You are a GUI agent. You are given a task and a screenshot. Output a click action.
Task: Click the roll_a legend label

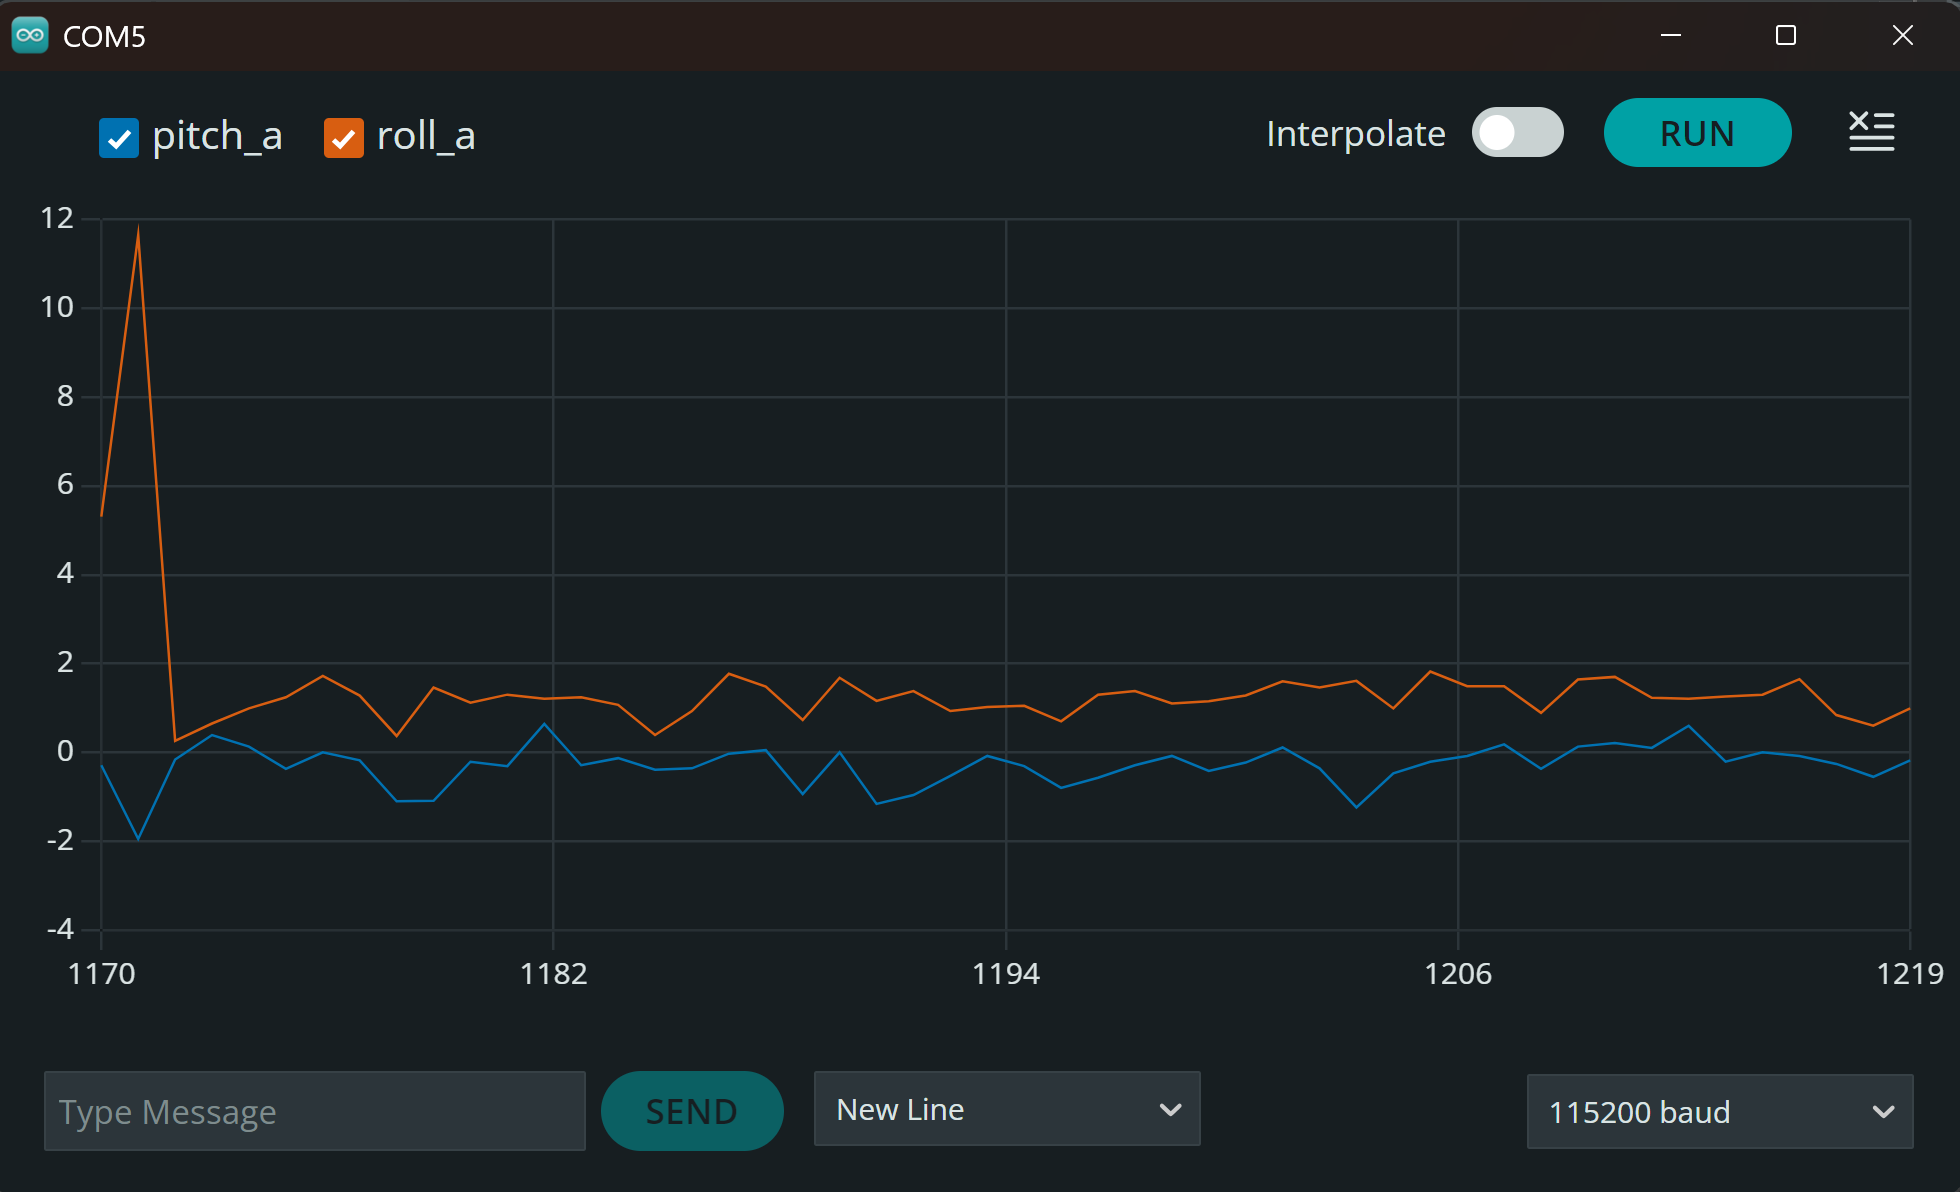tap(426, 136)
